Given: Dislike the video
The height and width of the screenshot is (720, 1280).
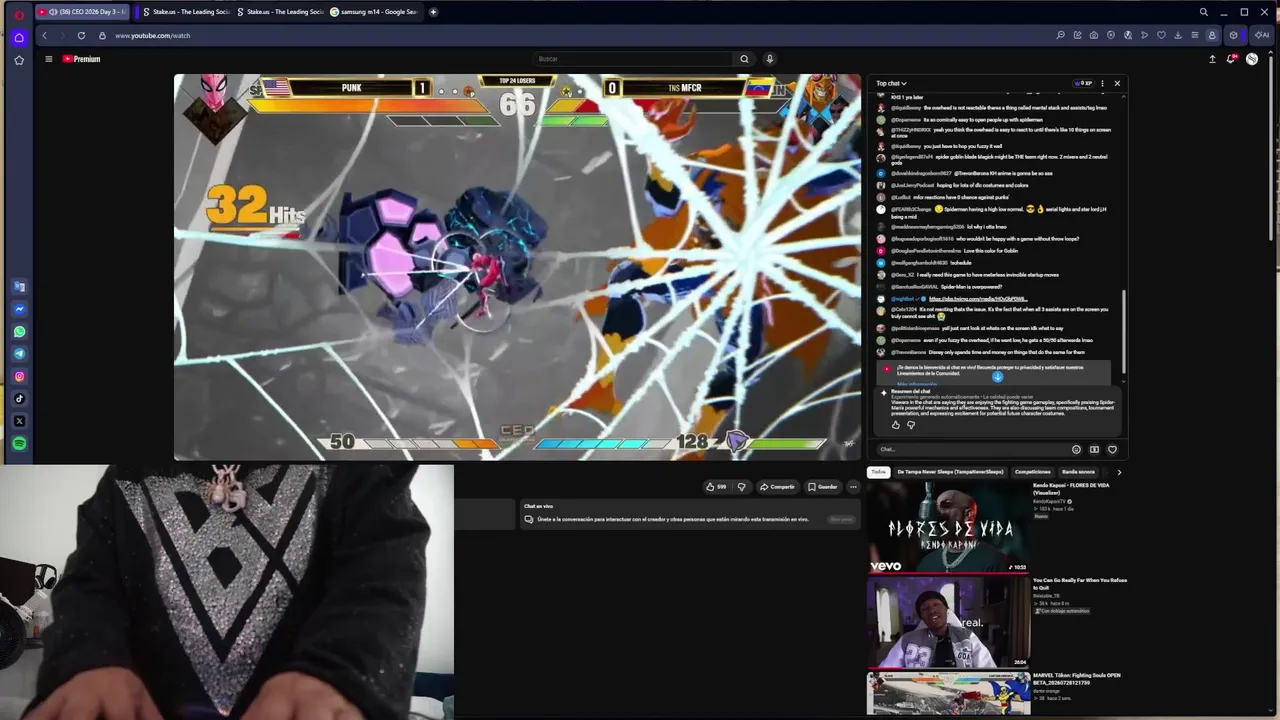Looking at the screenshot, I should tap(741, 487).
